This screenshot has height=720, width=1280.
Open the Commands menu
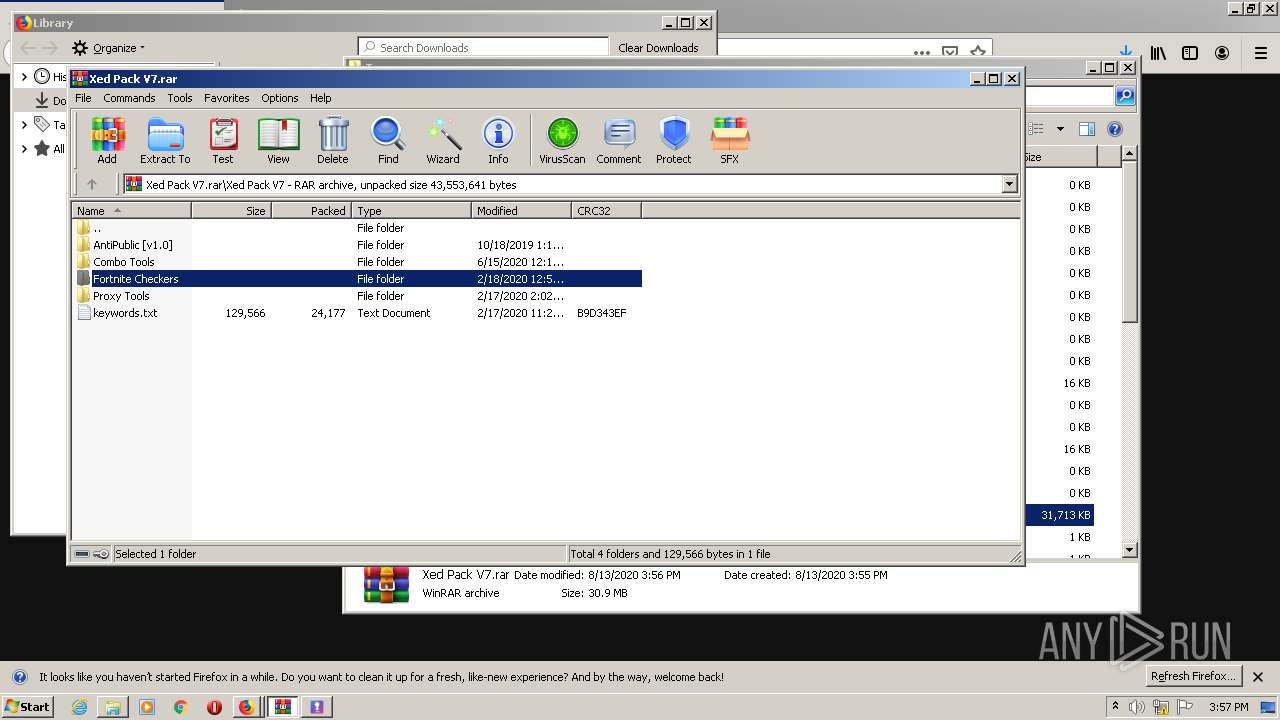coord(129,98)
